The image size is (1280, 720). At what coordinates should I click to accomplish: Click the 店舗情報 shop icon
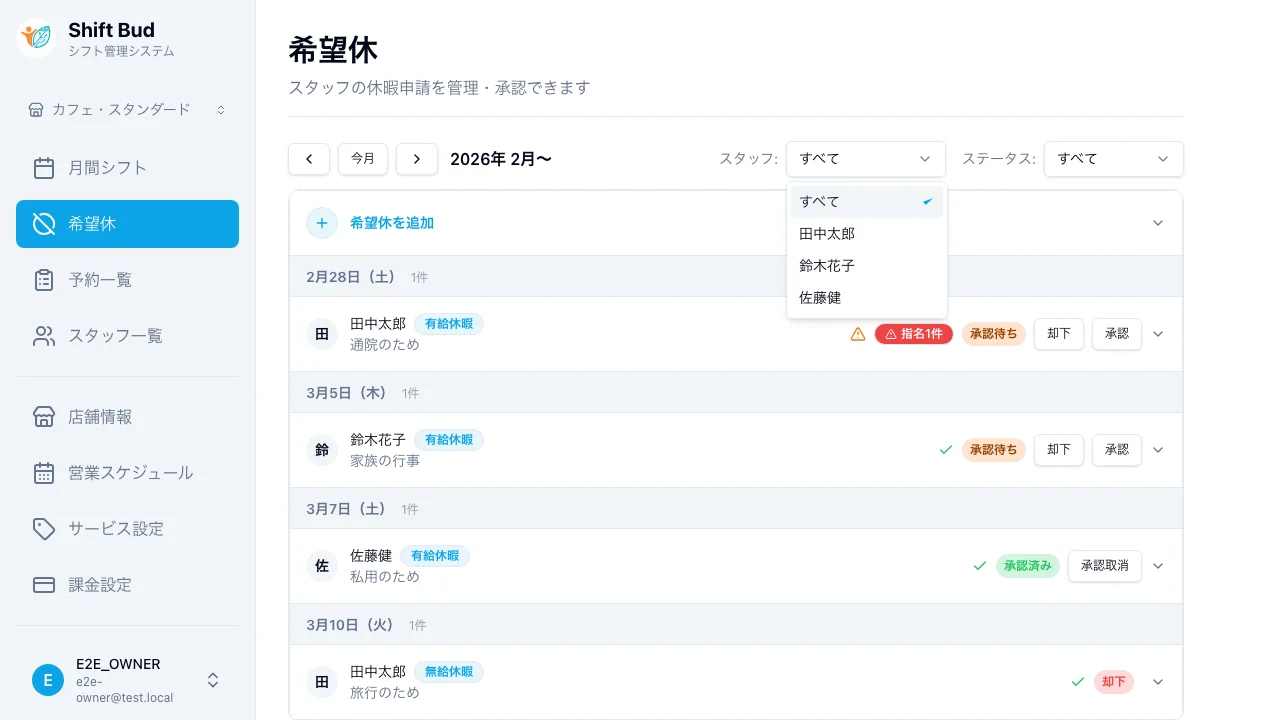[x=44, y=417]
